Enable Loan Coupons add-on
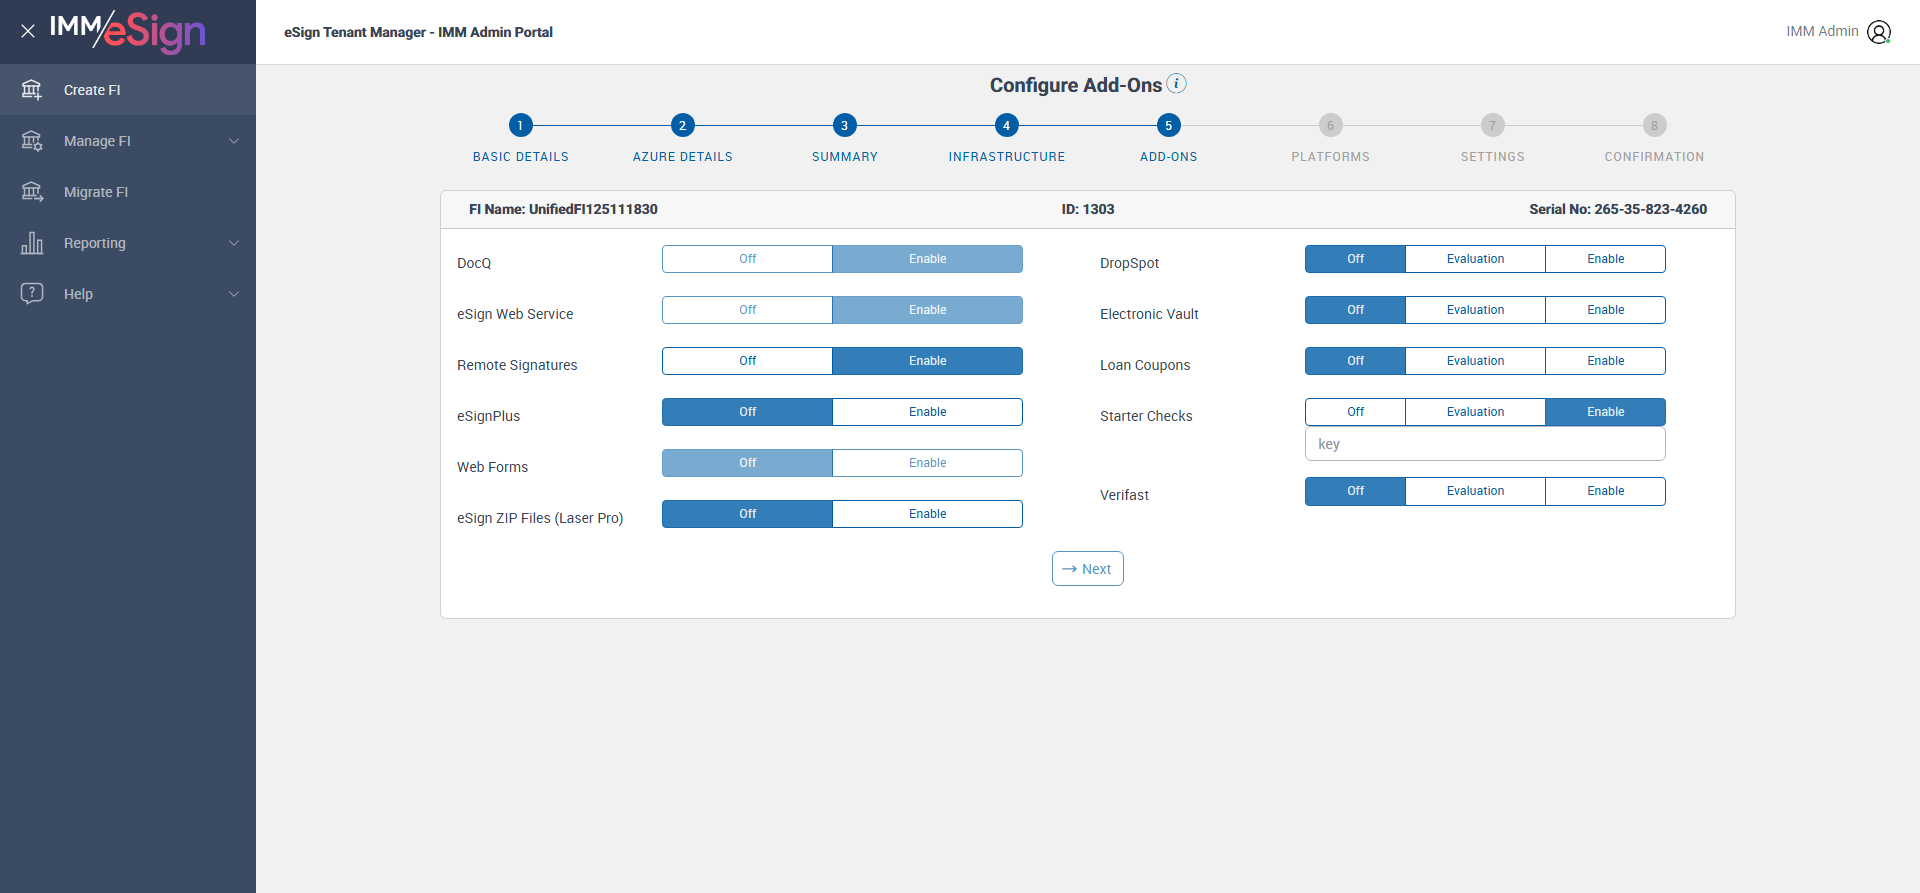1920x893 pixels. point(1605,361)
